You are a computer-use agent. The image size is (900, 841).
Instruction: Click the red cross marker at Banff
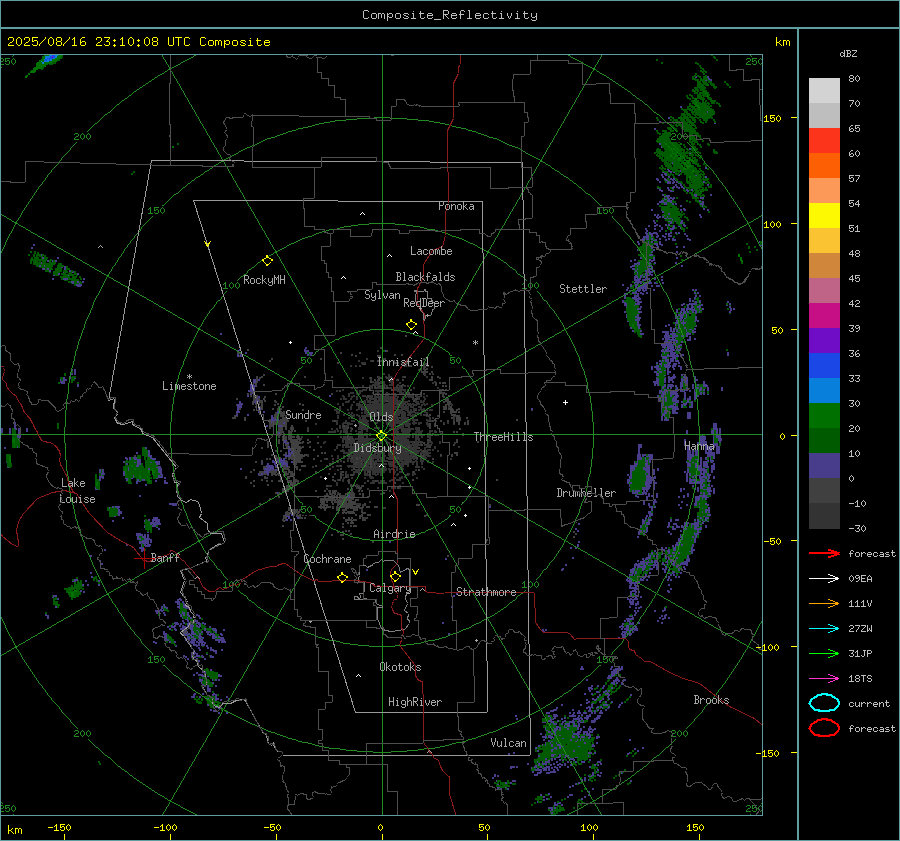tap(142, 558)
